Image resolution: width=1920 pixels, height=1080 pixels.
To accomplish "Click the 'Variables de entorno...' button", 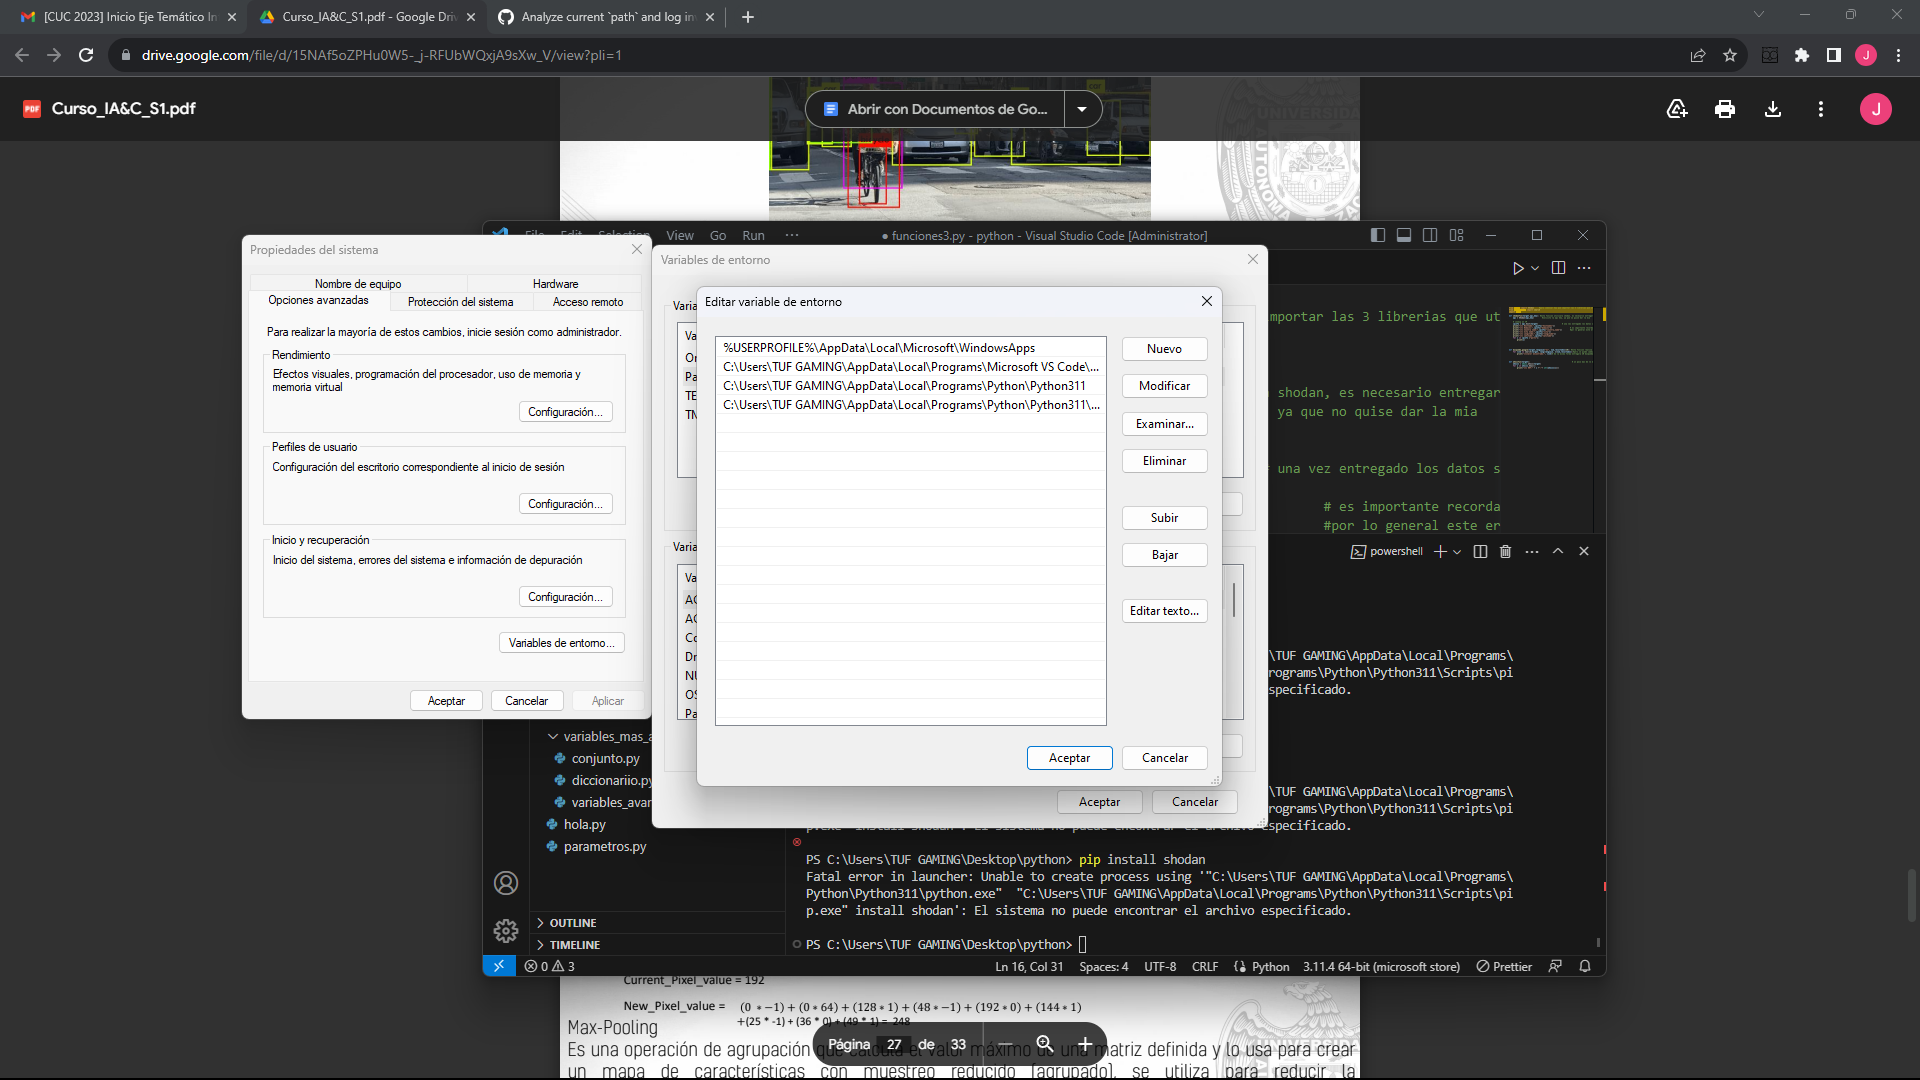I will [x=561, y=643].
